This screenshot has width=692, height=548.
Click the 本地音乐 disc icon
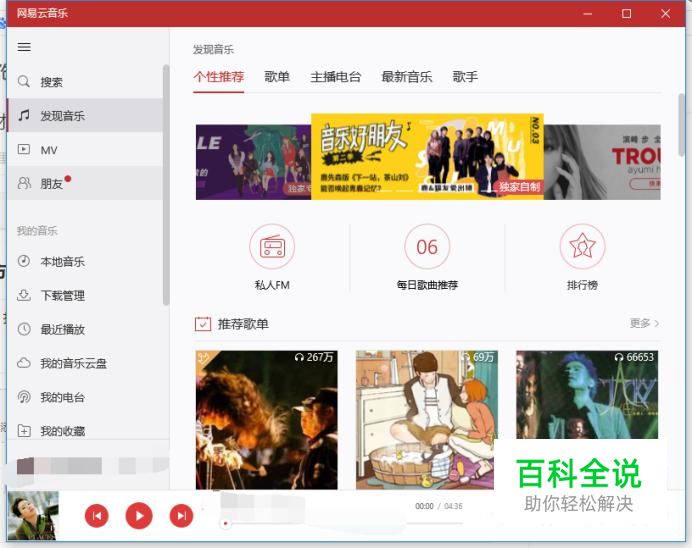click(x=24, y=261)
